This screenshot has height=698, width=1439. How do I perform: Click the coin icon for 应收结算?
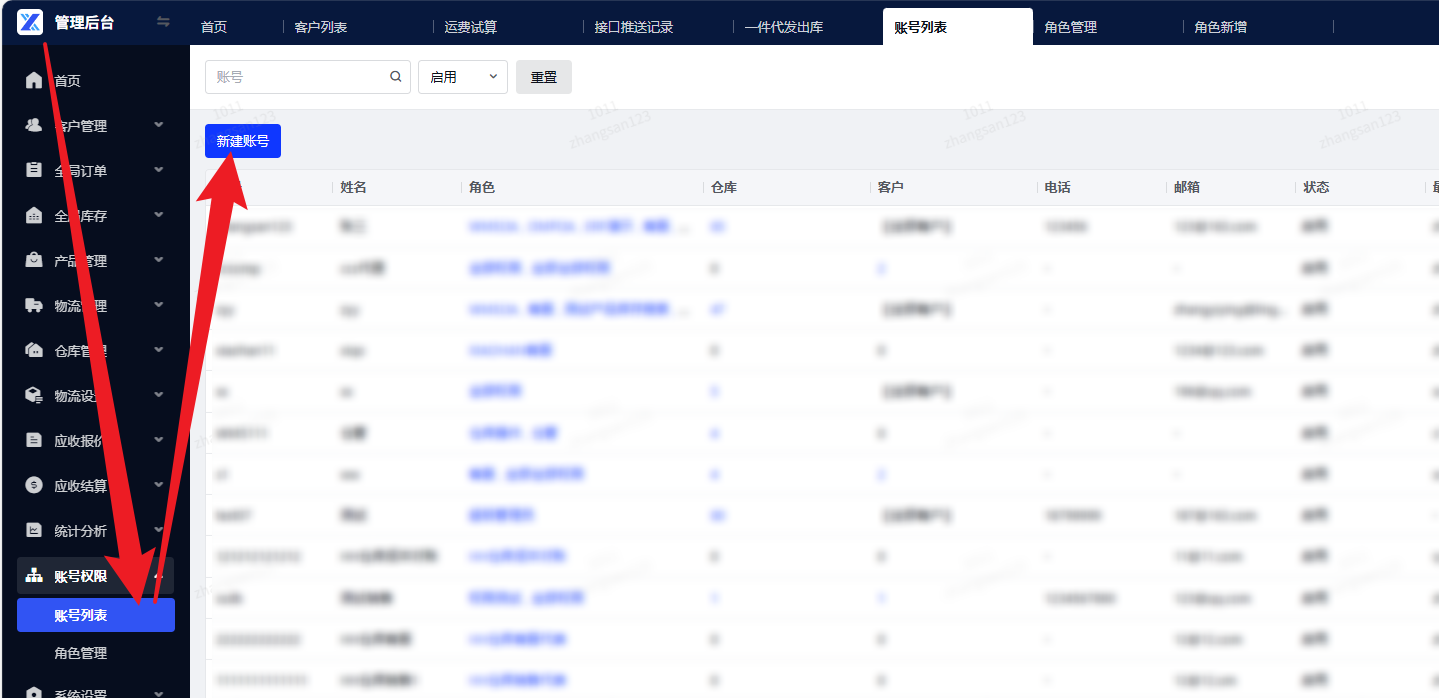coord(34,485)
